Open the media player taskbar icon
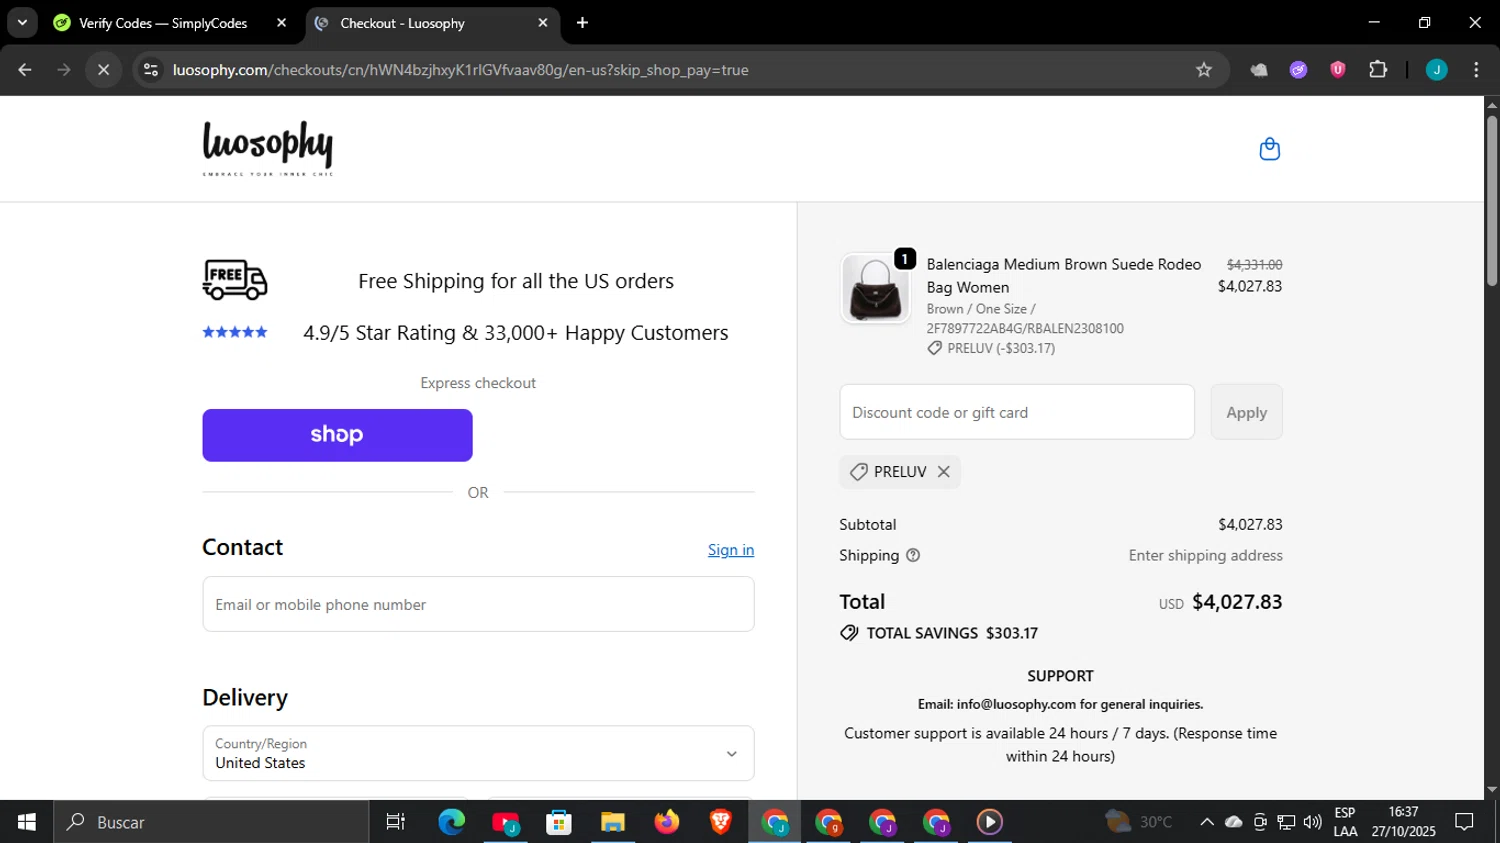This screenshot has height=843, width=1500. point(989,822)
